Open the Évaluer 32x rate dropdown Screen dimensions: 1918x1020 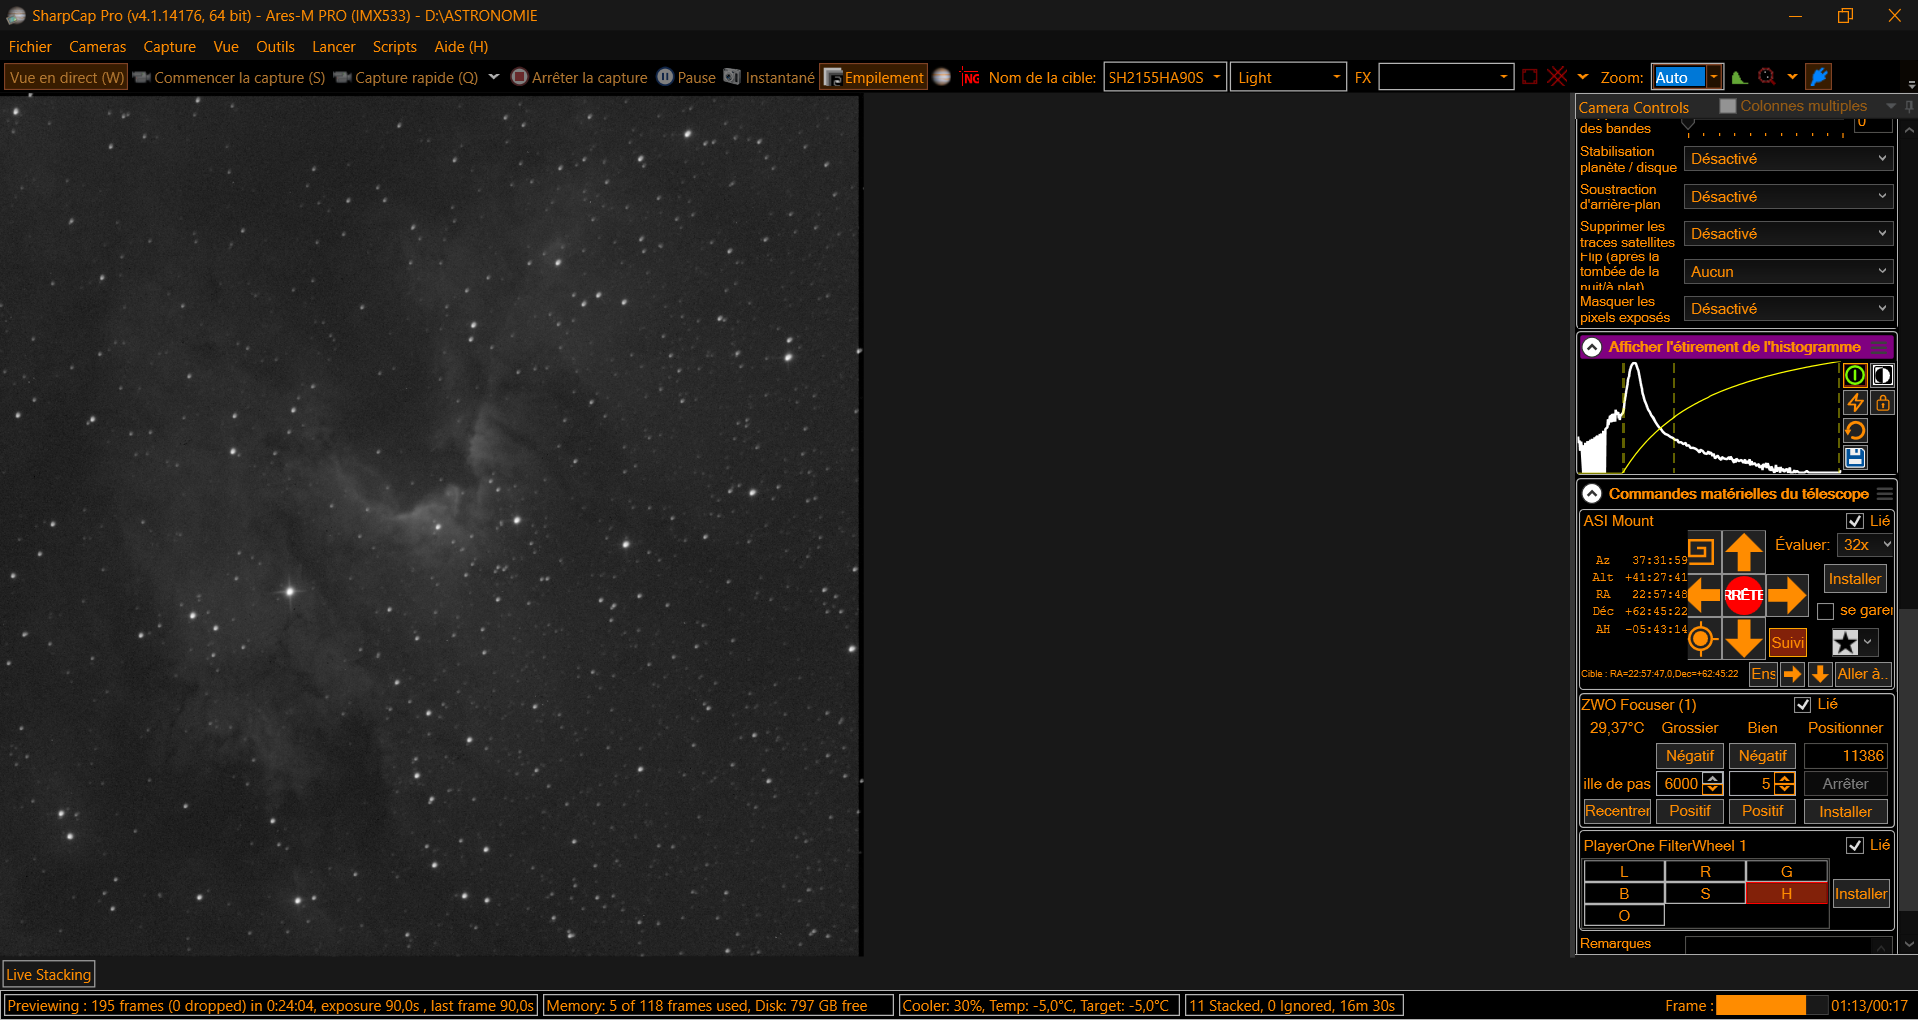click(x=1864, y=545)
